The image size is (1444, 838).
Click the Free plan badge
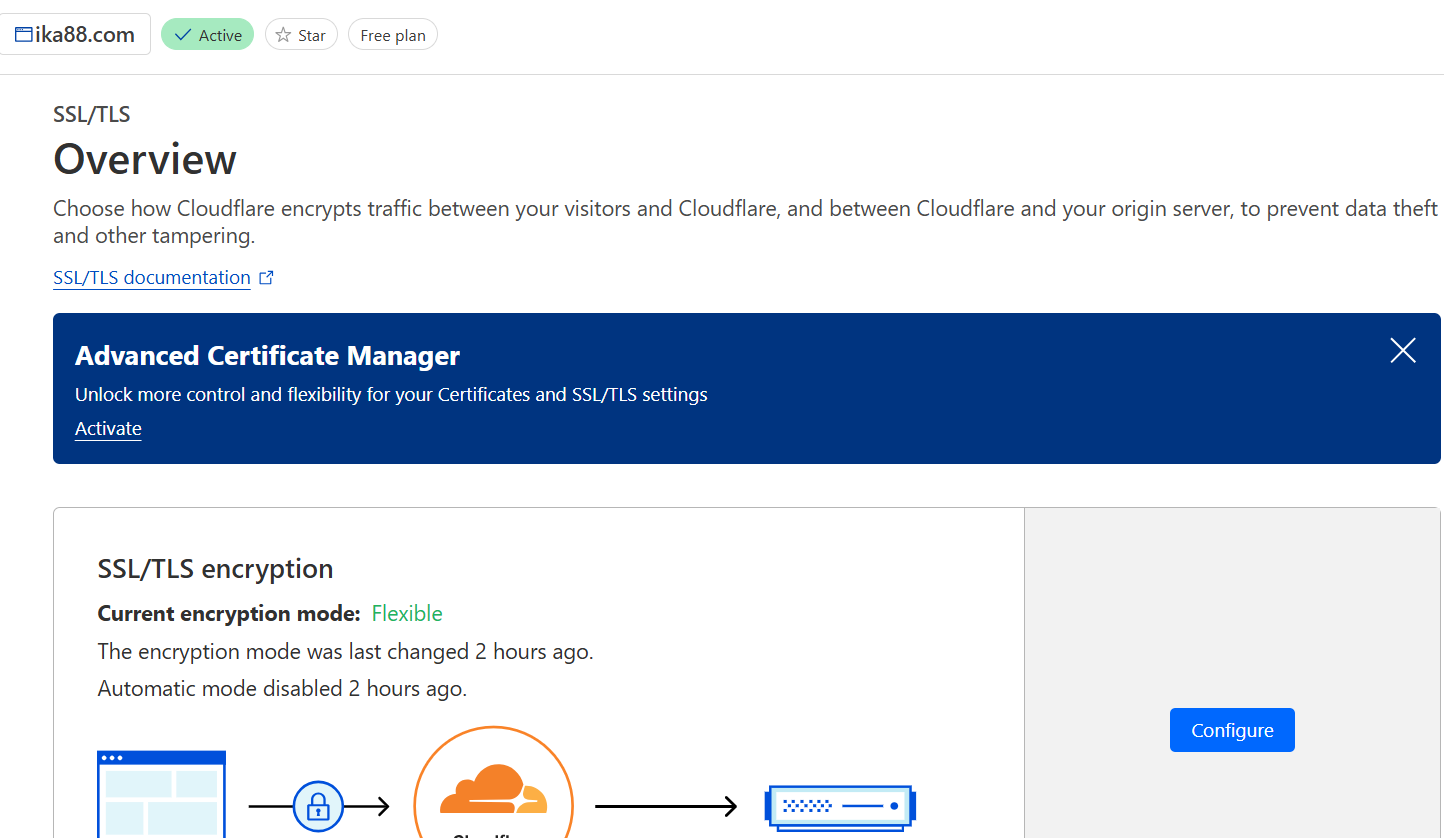point(393,35)
